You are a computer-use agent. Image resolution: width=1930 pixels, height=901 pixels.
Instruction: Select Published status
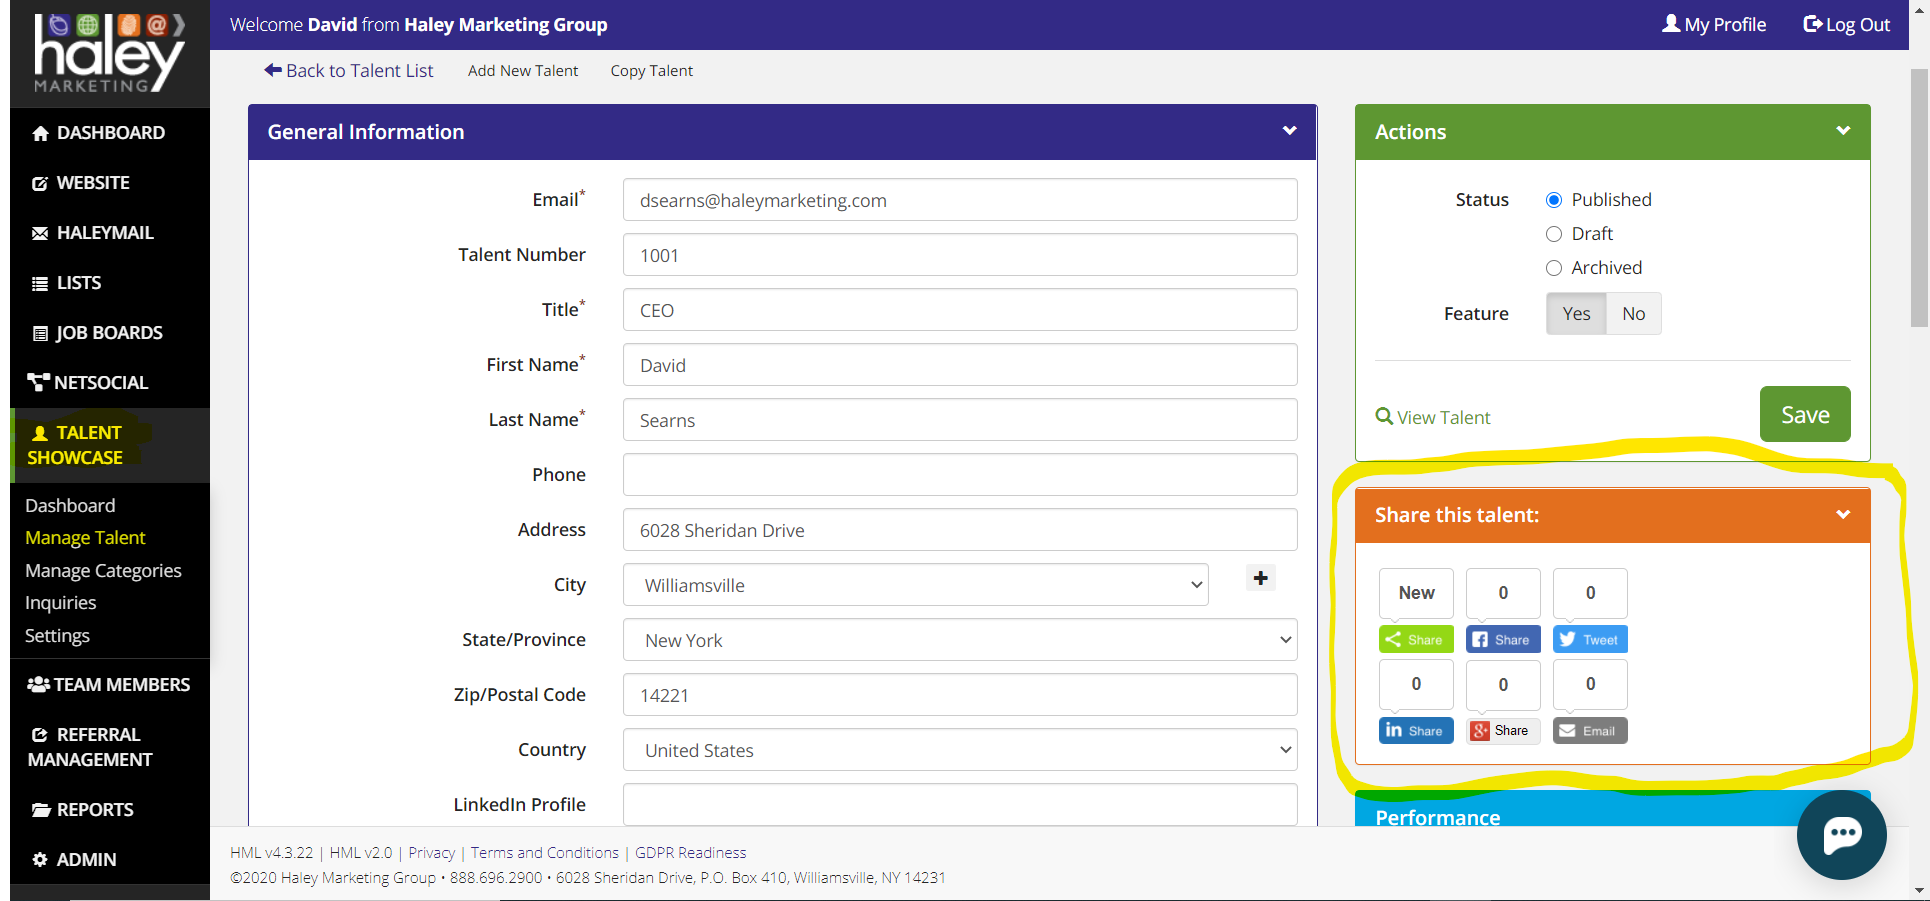click(x=1554, y=200)
